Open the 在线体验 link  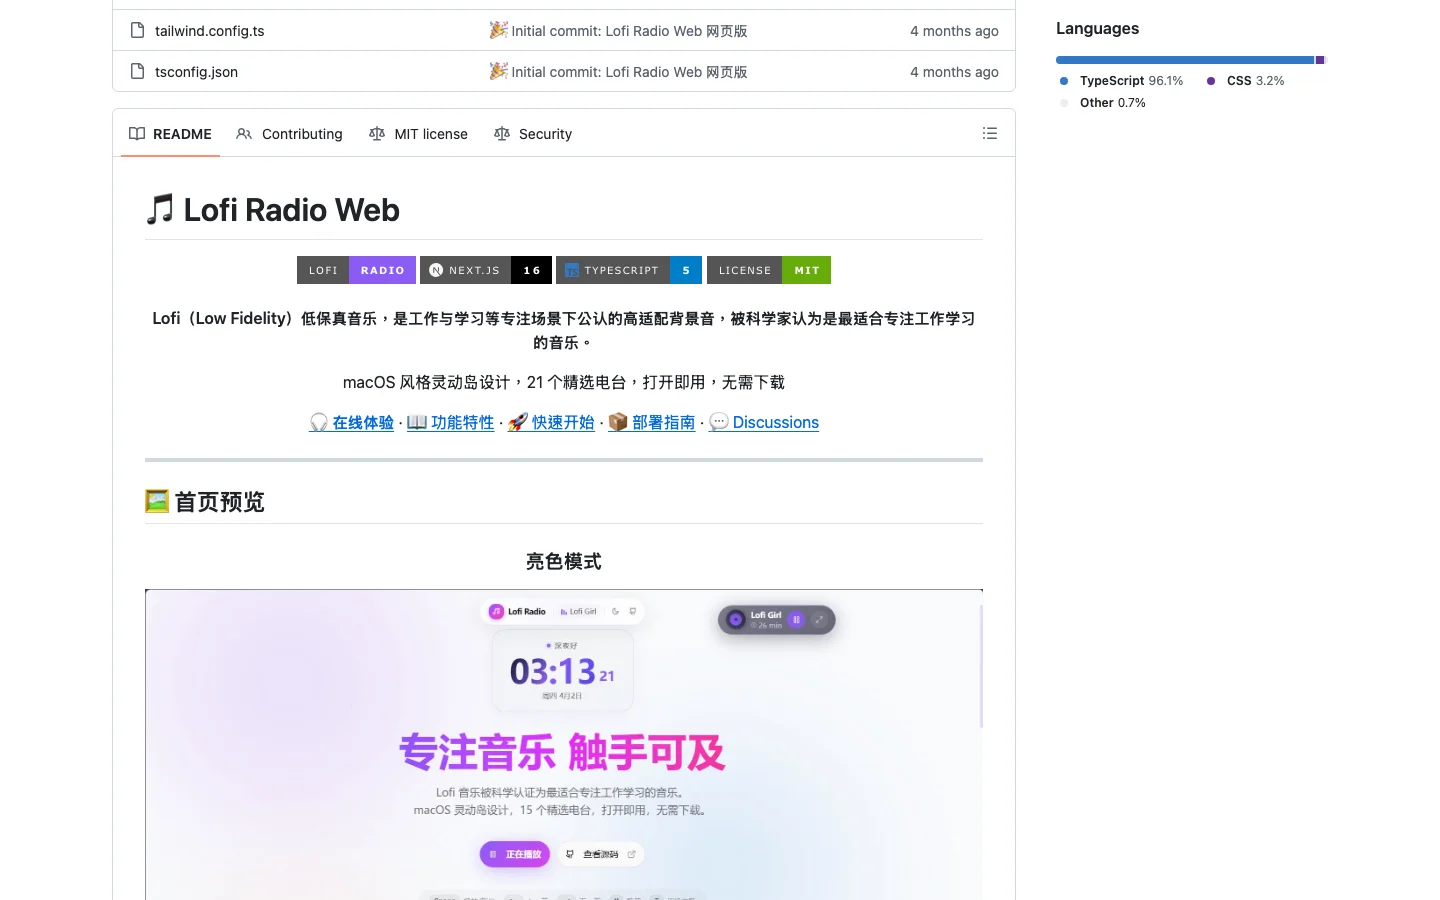(x=352, y=422)
